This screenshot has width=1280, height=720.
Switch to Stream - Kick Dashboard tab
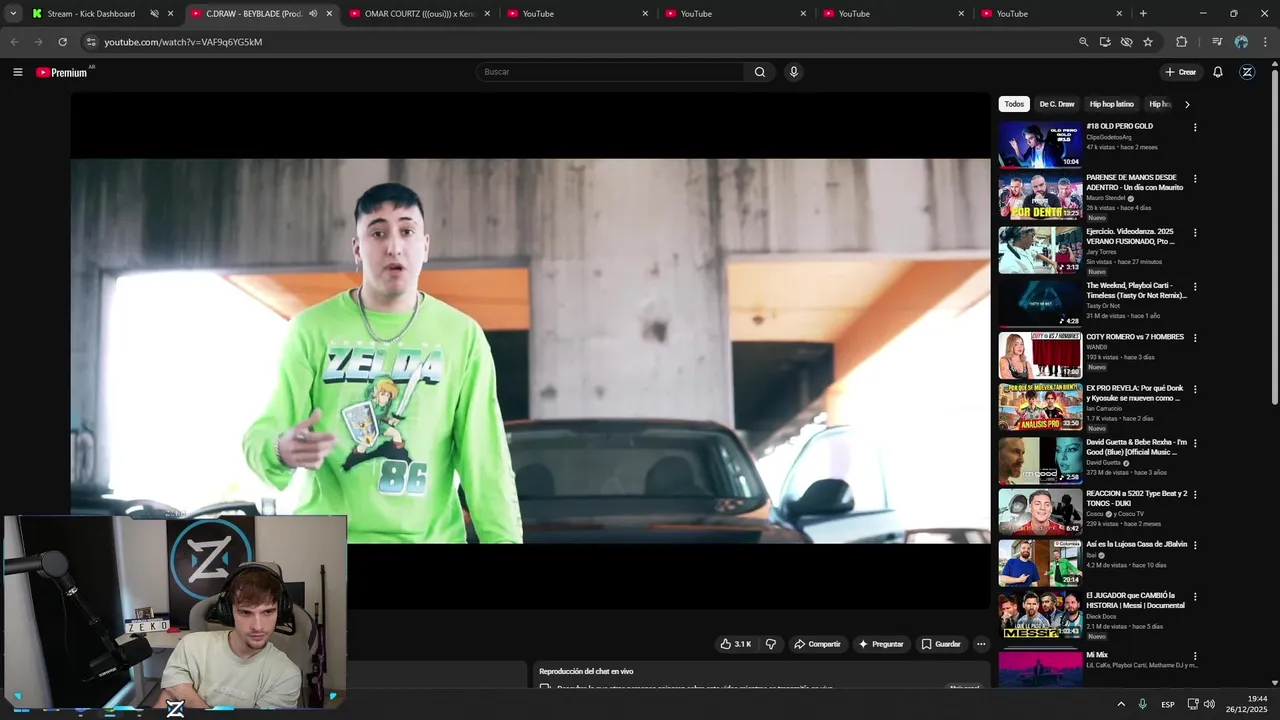tap(91, 14)
